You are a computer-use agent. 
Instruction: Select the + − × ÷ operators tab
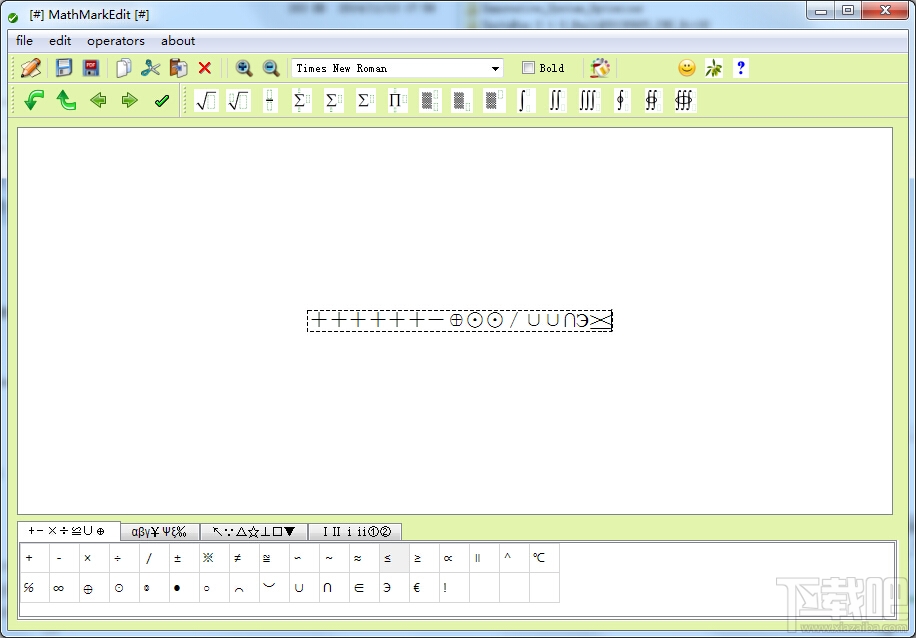click(68, 530)
